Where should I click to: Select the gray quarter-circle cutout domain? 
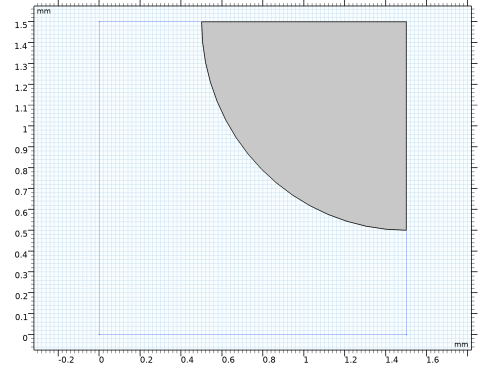pos(333,100)
